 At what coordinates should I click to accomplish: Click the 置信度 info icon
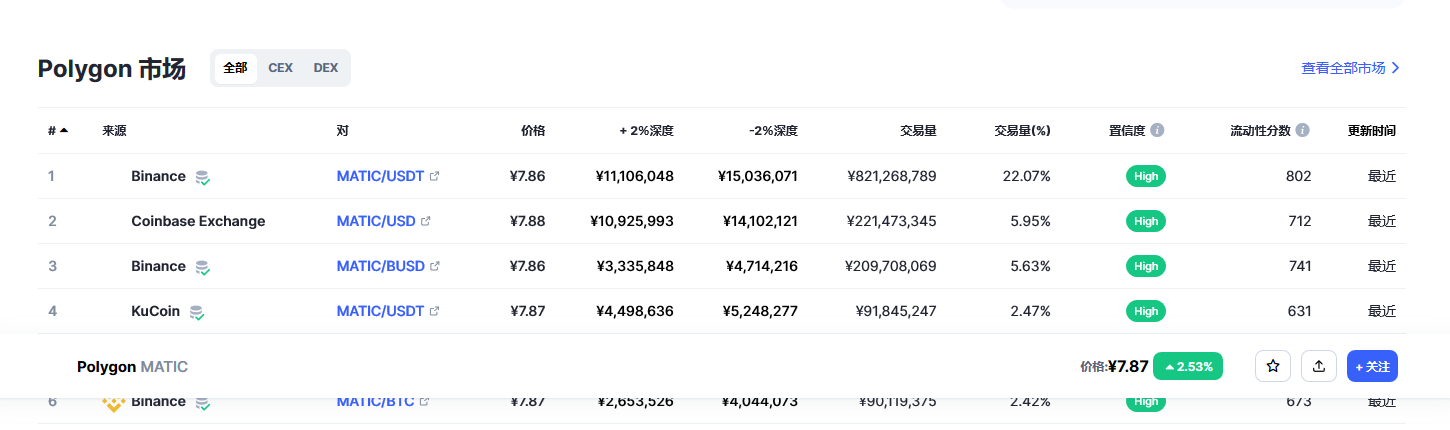pos(1157,130)
